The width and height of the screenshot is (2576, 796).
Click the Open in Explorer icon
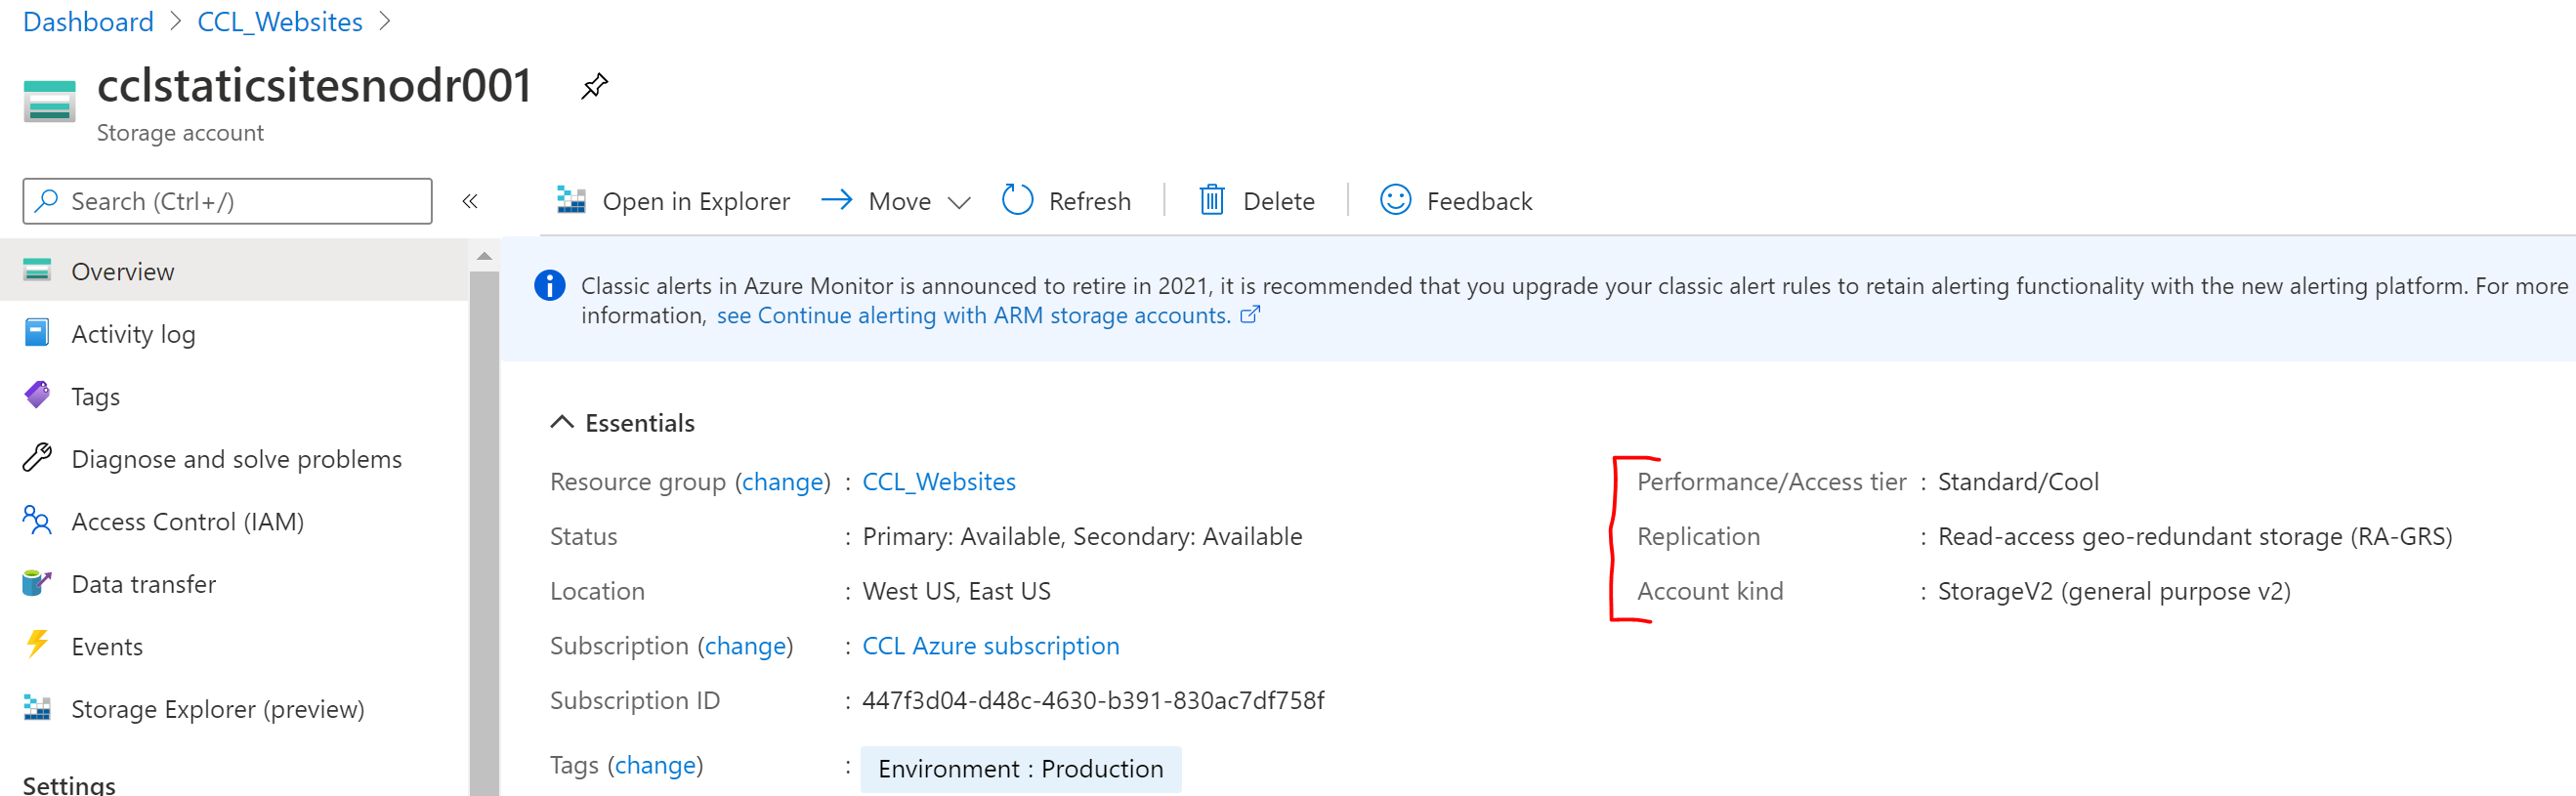tap(571, 201)
